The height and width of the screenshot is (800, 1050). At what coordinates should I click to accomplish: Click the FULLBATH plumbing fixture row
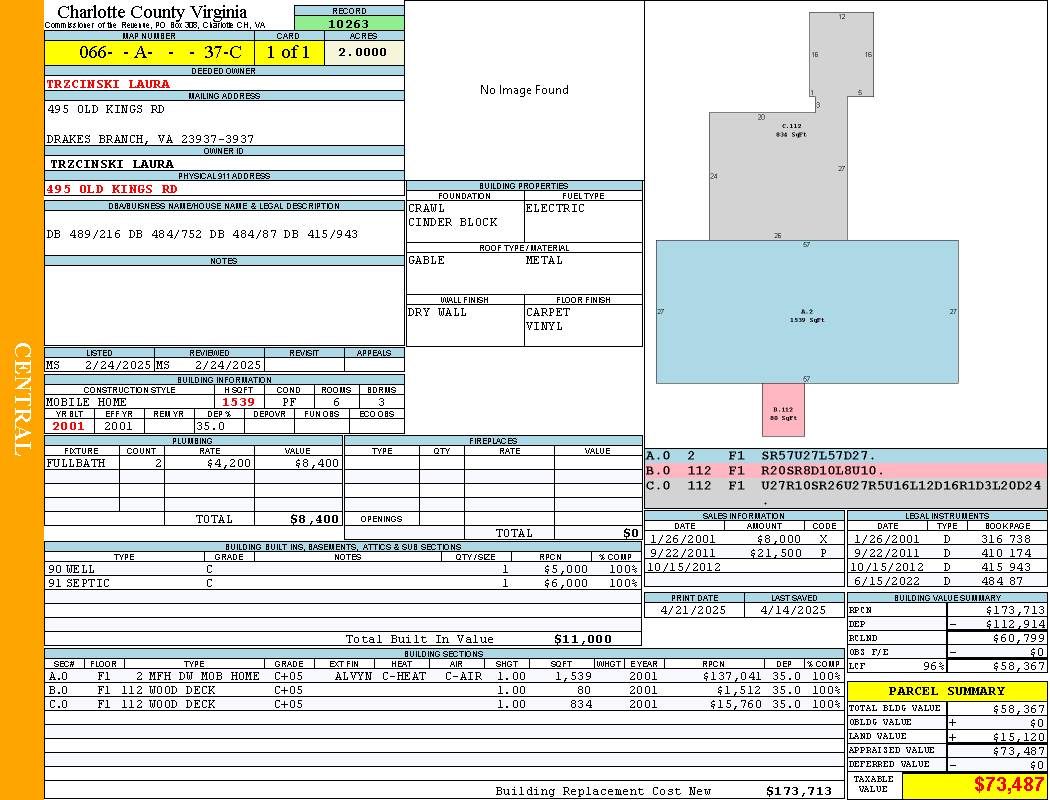pyautogui.click(x=193, y=463)
